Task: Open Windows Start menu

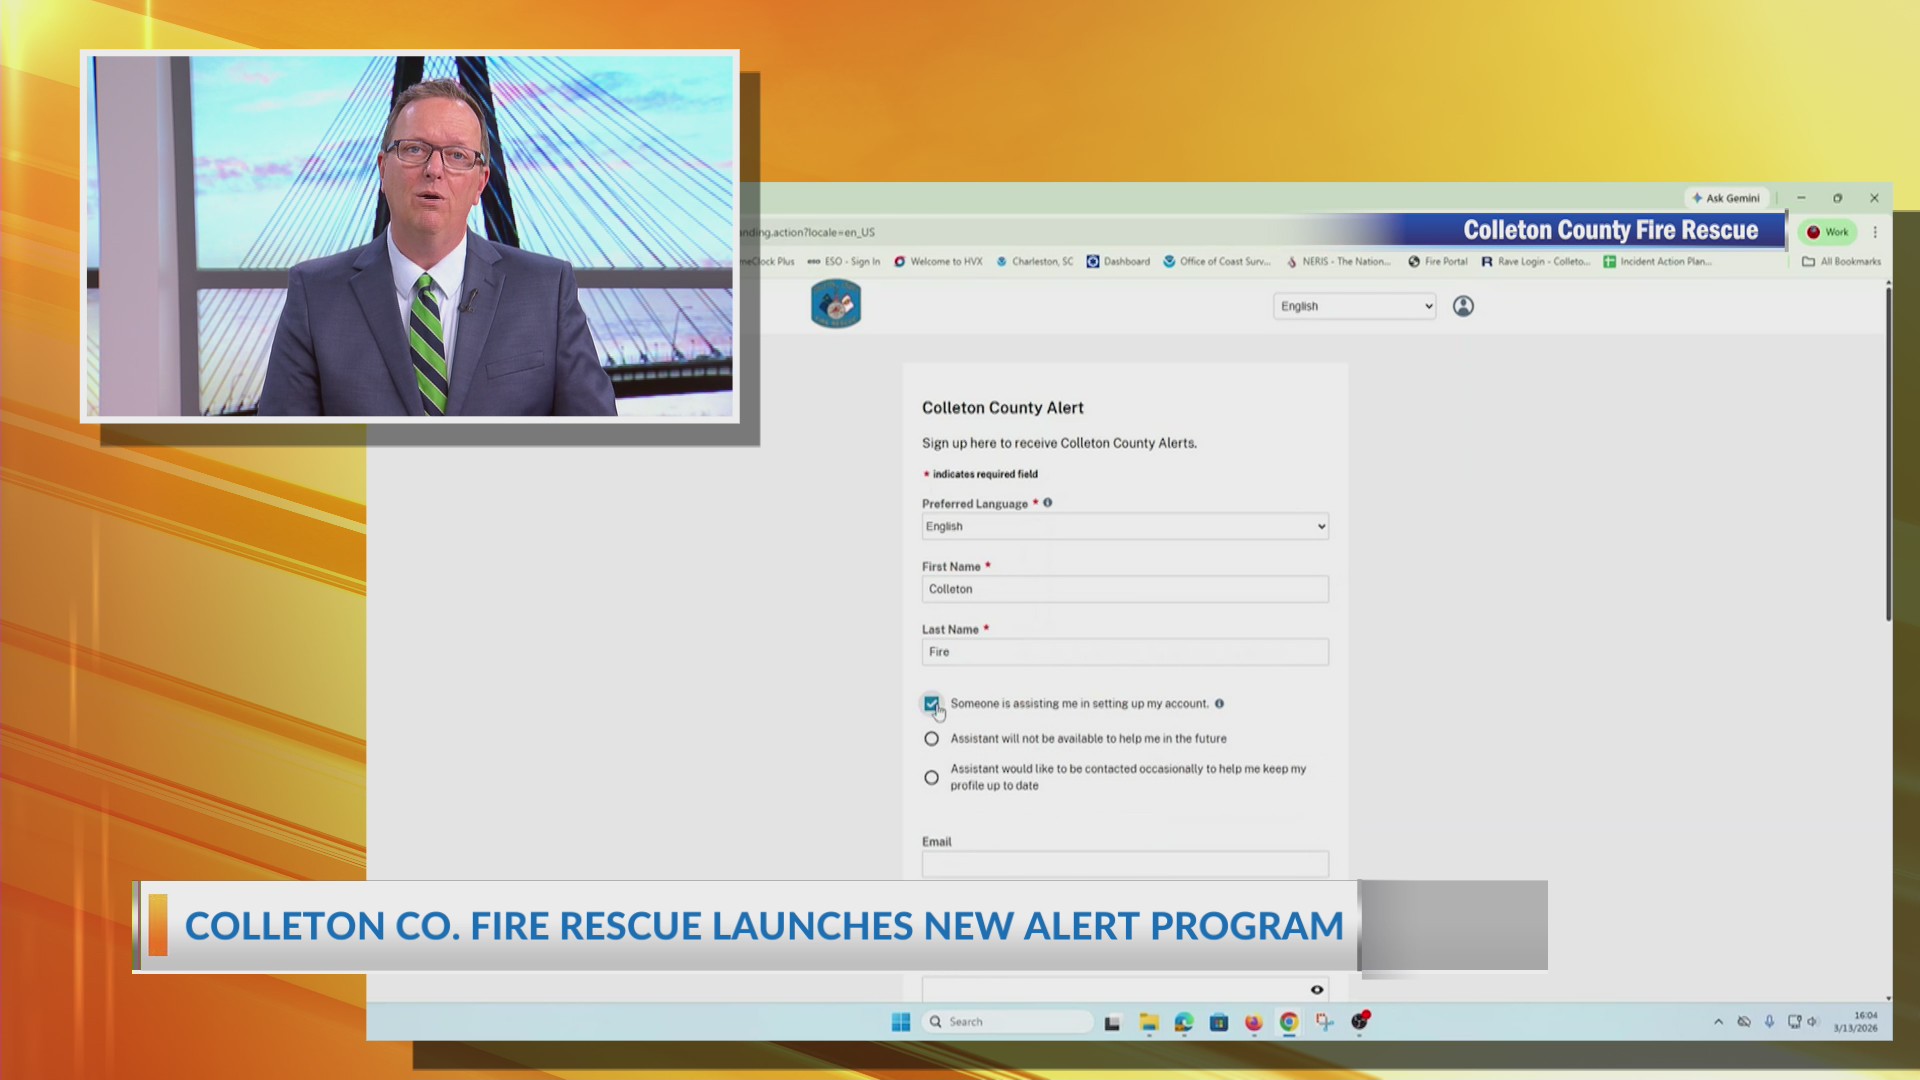Action: tap(901, 1022)
